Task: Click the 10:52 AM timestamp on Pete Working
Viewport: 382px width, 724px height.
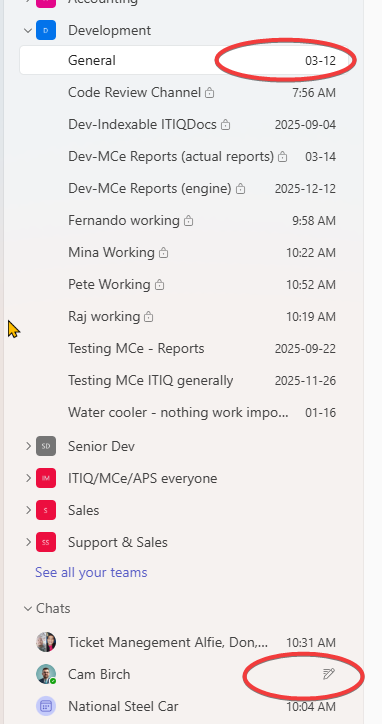Action: pos(311,285)
